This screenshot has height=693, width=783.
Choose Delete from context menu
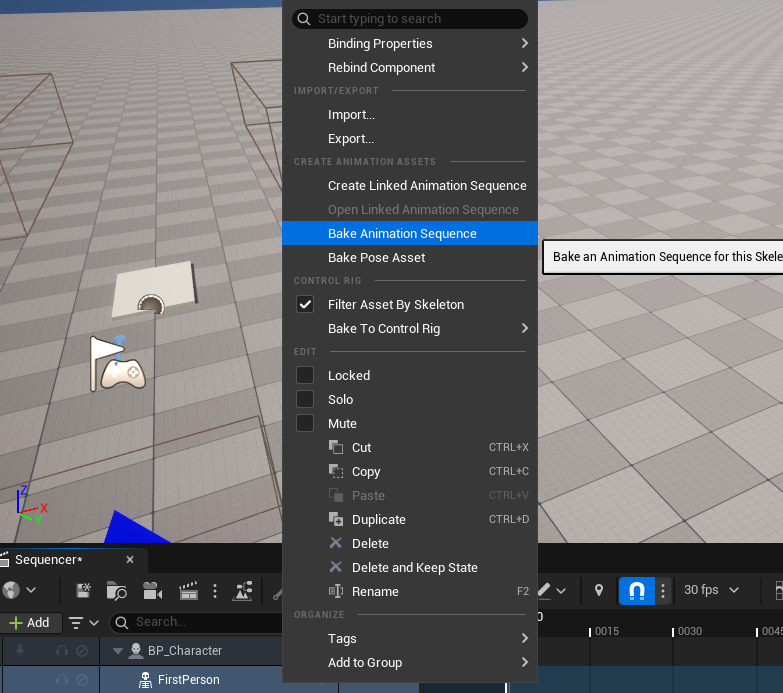click(409, 543)
